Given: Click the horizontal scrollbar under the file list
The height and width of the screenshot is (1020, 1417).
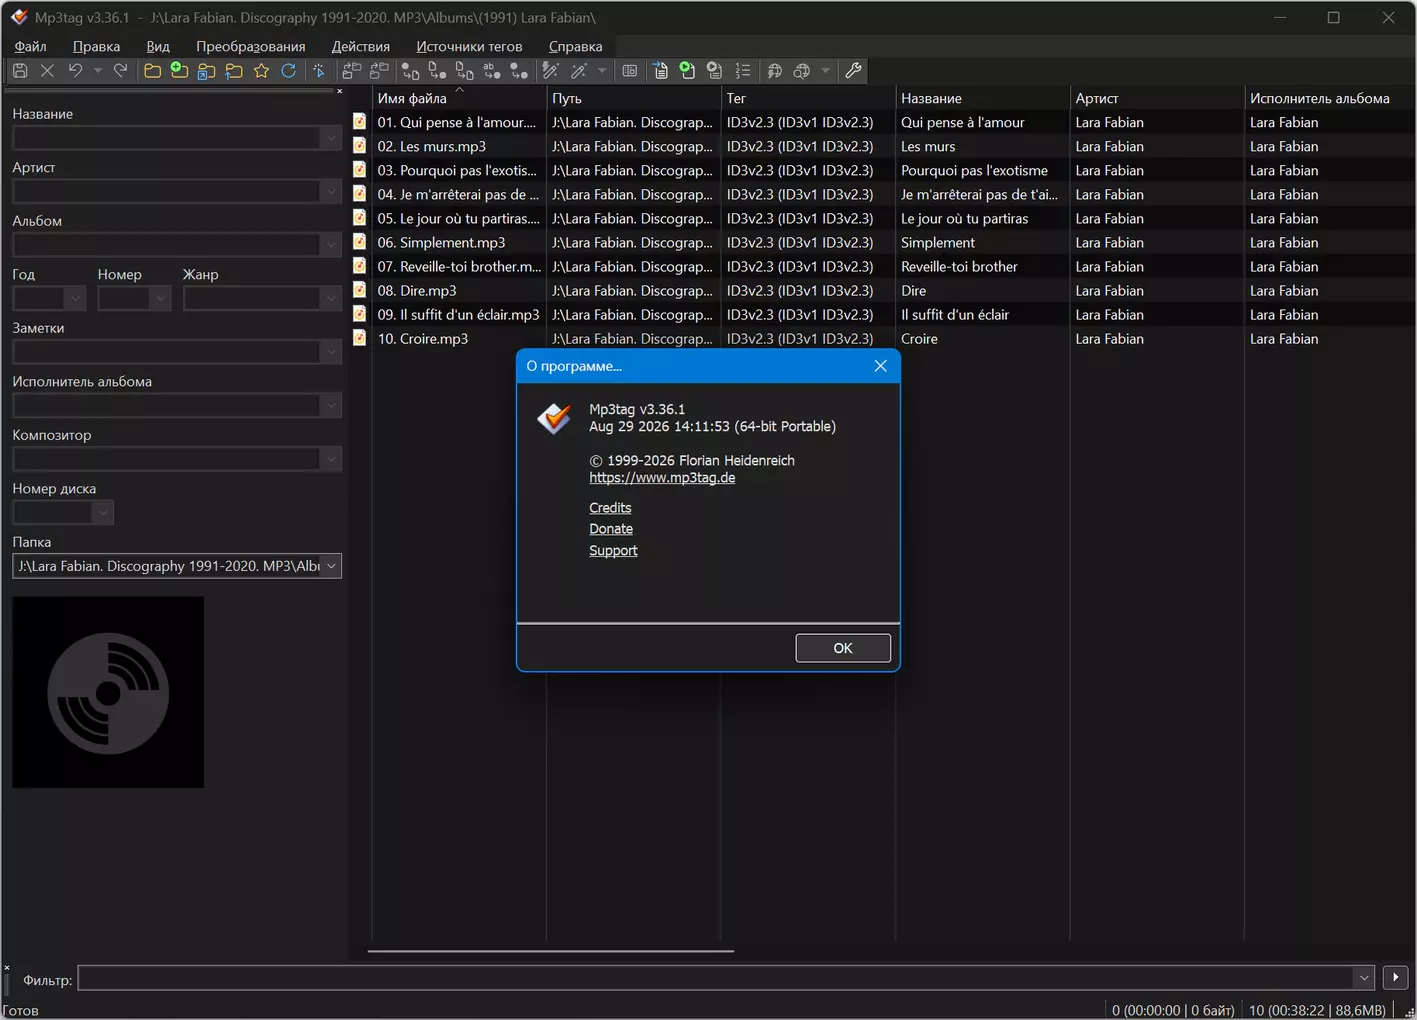Looking at the screenshot, I should click(x=551, y=951).
